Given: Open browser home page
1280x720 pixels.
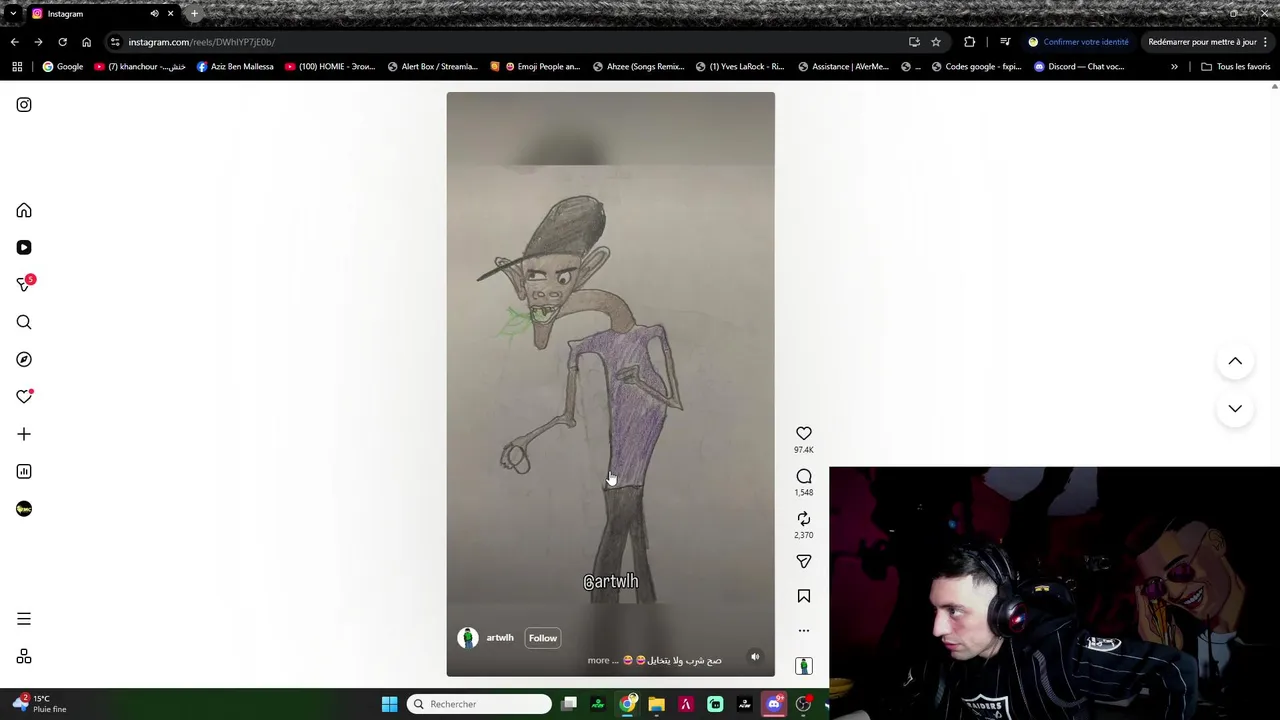Looking at the screenshot, I should point(86,42).
